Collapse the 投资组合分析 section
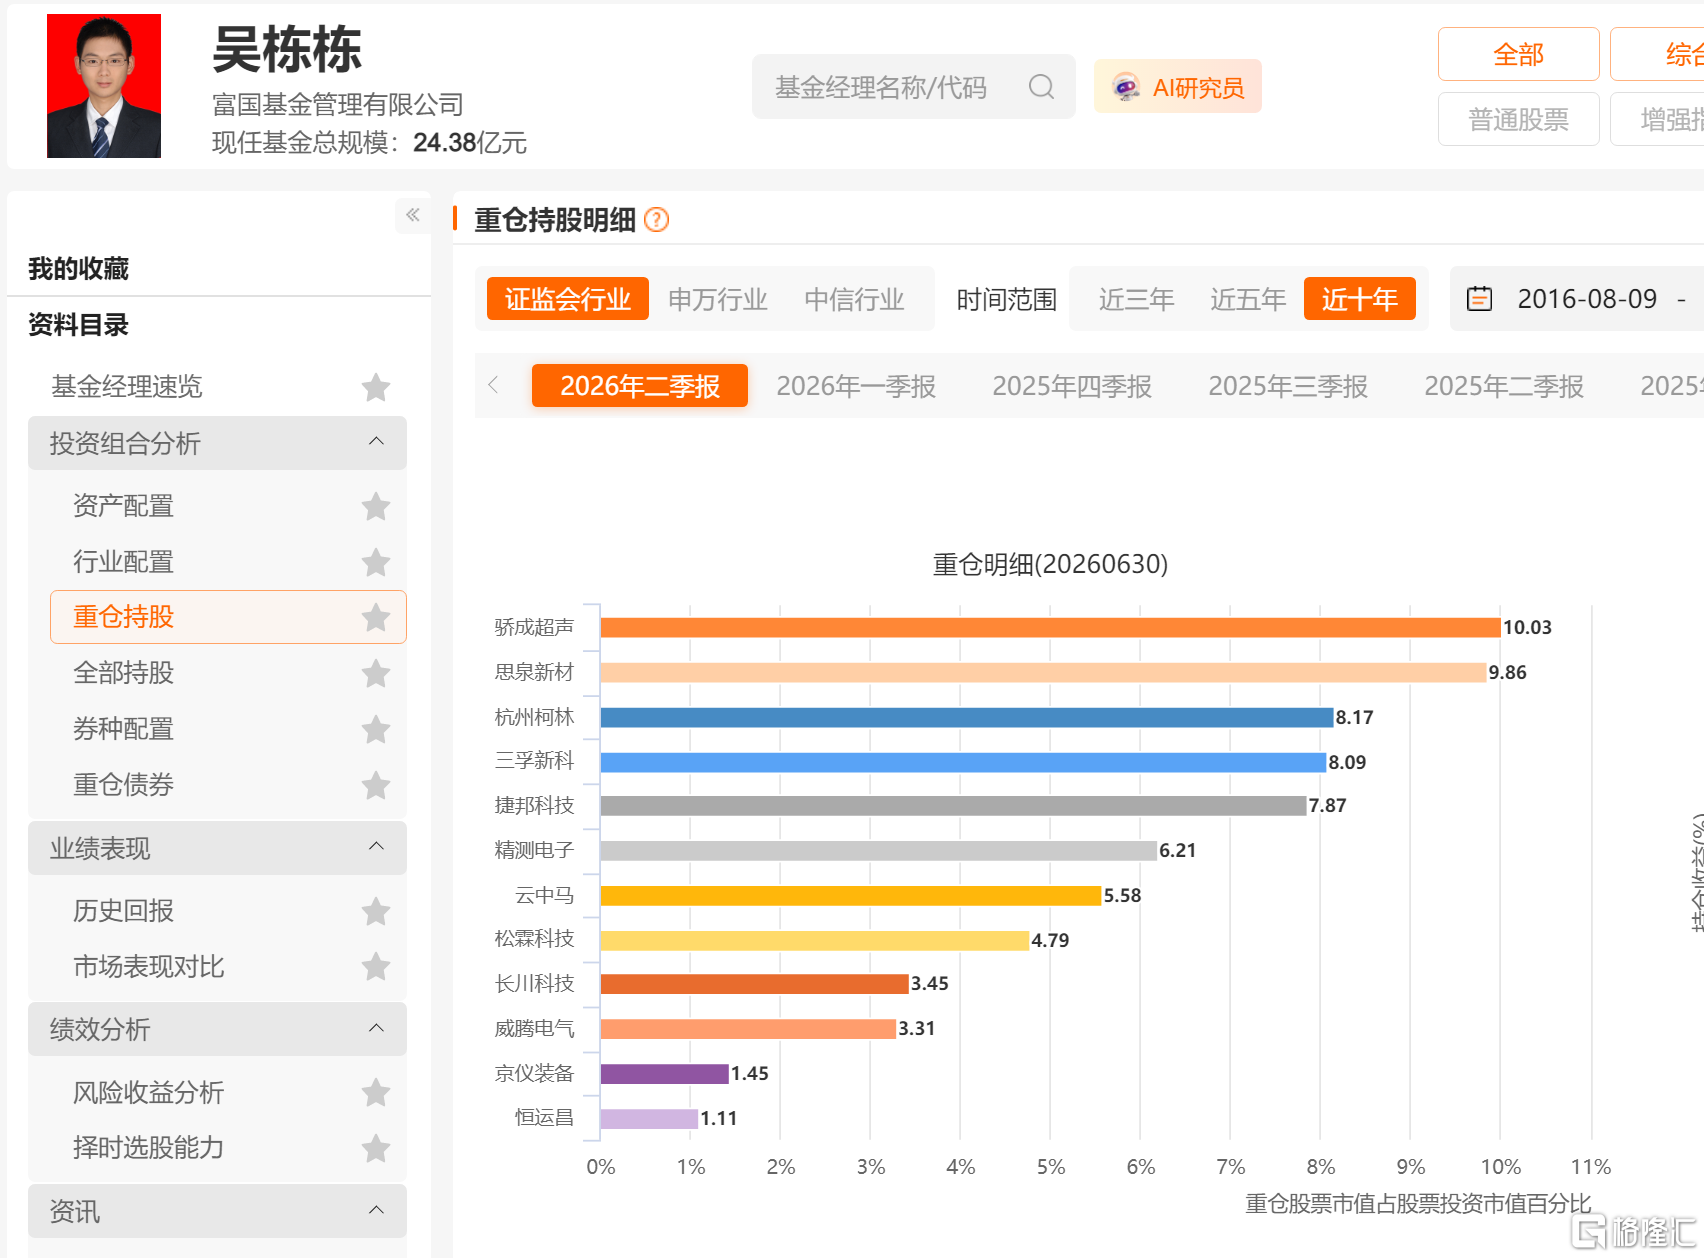This screenshot has height=1258, width=1704. (376, 442)
